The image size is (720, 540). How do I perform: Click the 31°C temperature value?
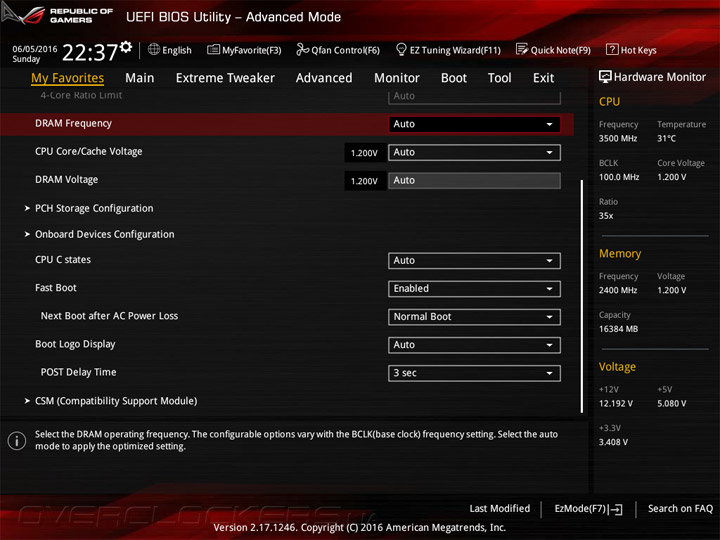(x=666, y=138)
